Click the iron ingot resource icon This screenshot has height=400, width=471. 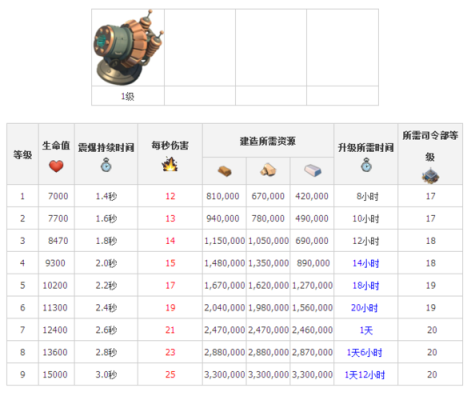click(312, 170)
